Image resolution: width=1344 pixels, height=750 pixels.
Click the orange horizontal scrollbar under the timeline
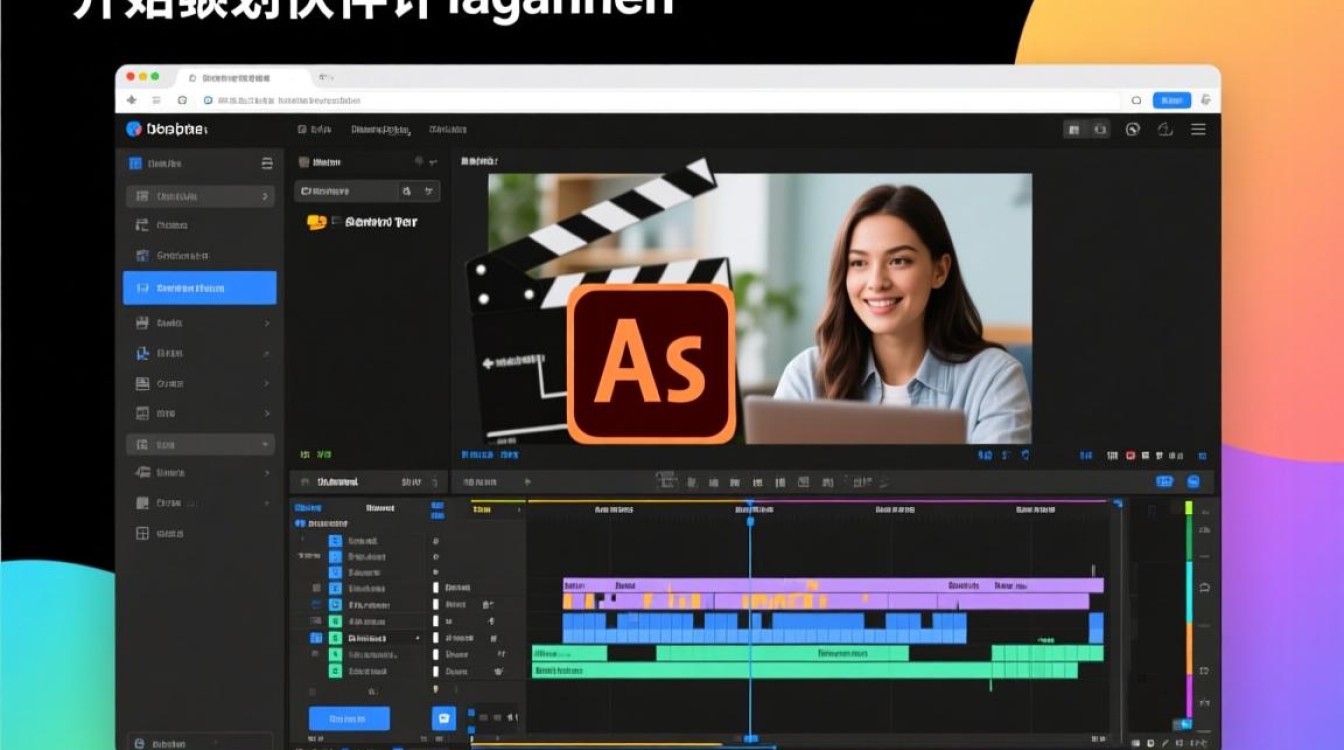596,744
